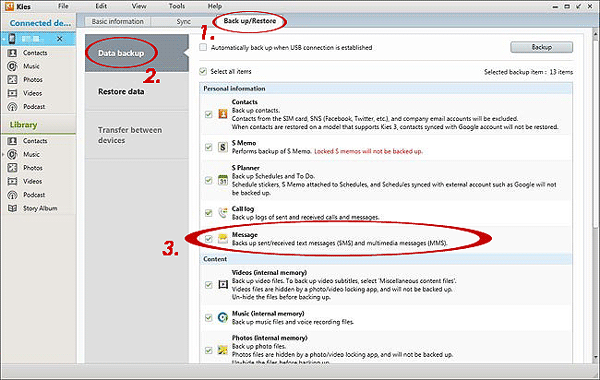Click the Music icon under Connected devices
The height and width of the screenshot is (380, 600).
click(x=12, y=66)
